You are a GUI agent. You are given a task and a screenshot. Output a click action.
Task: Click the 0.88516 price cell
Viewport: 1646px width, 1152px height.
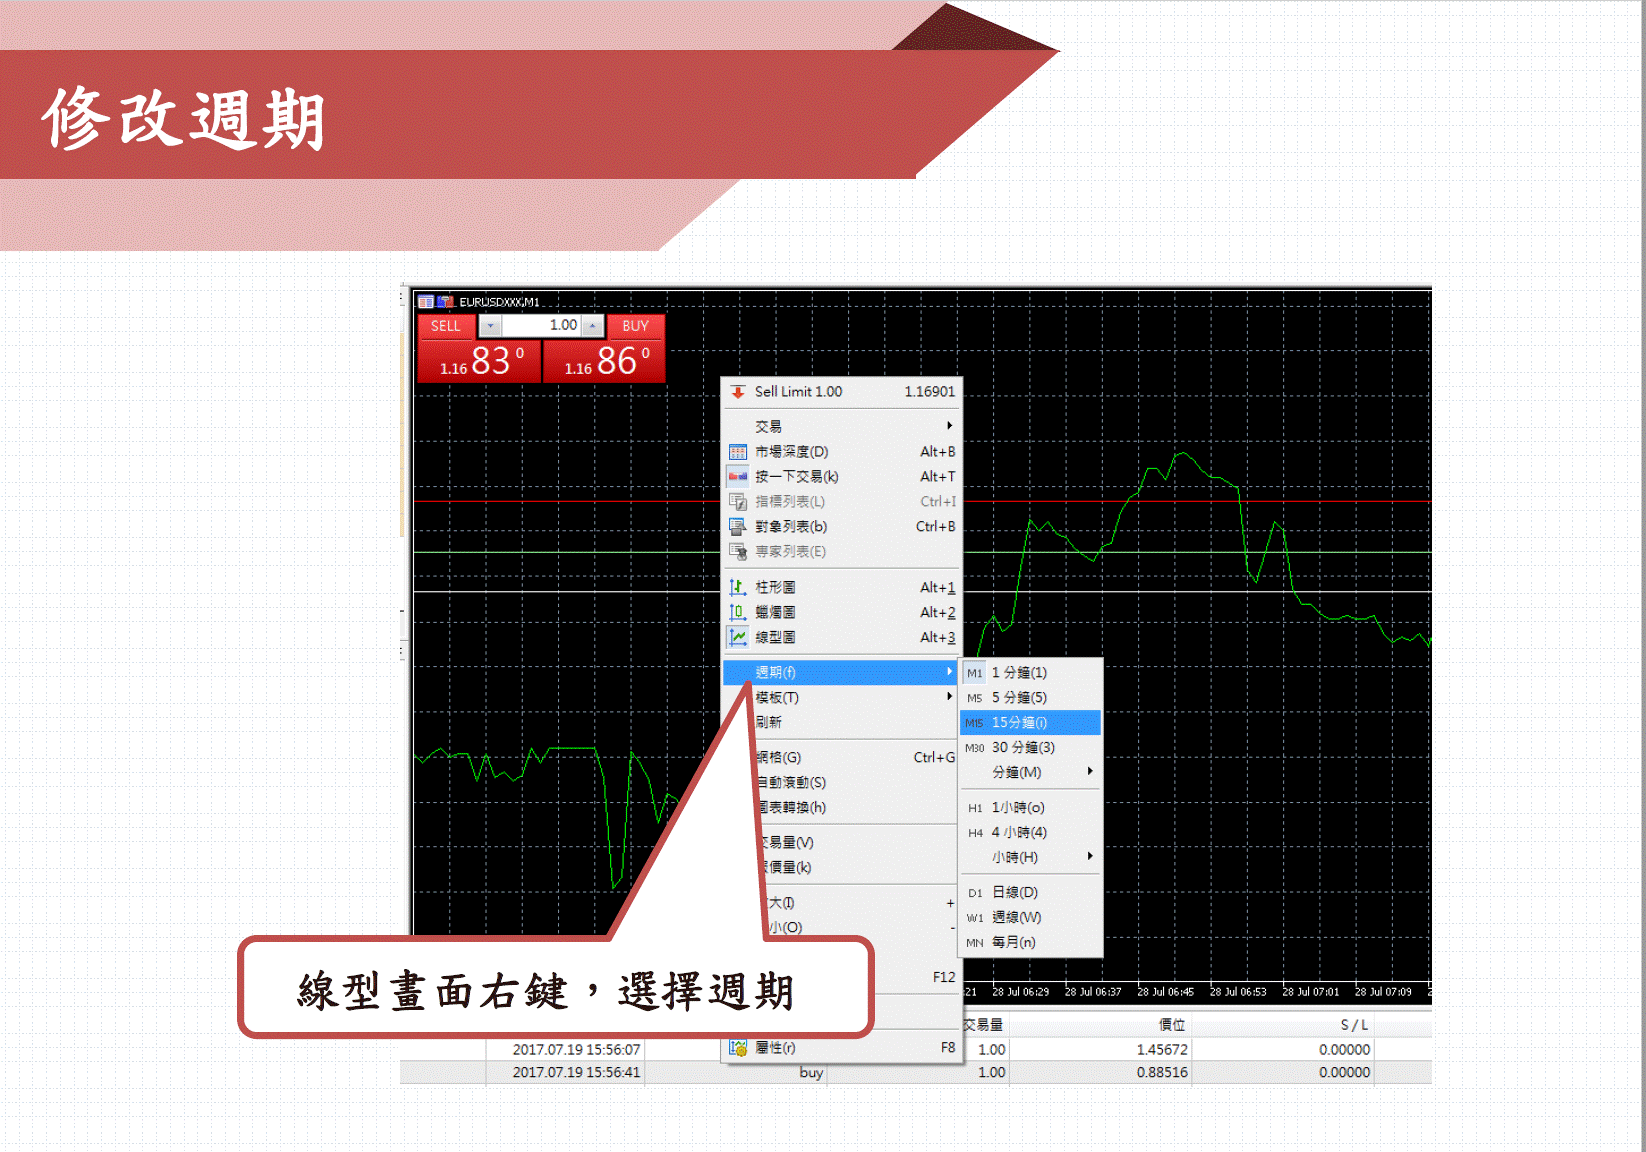[1162, 1072]
